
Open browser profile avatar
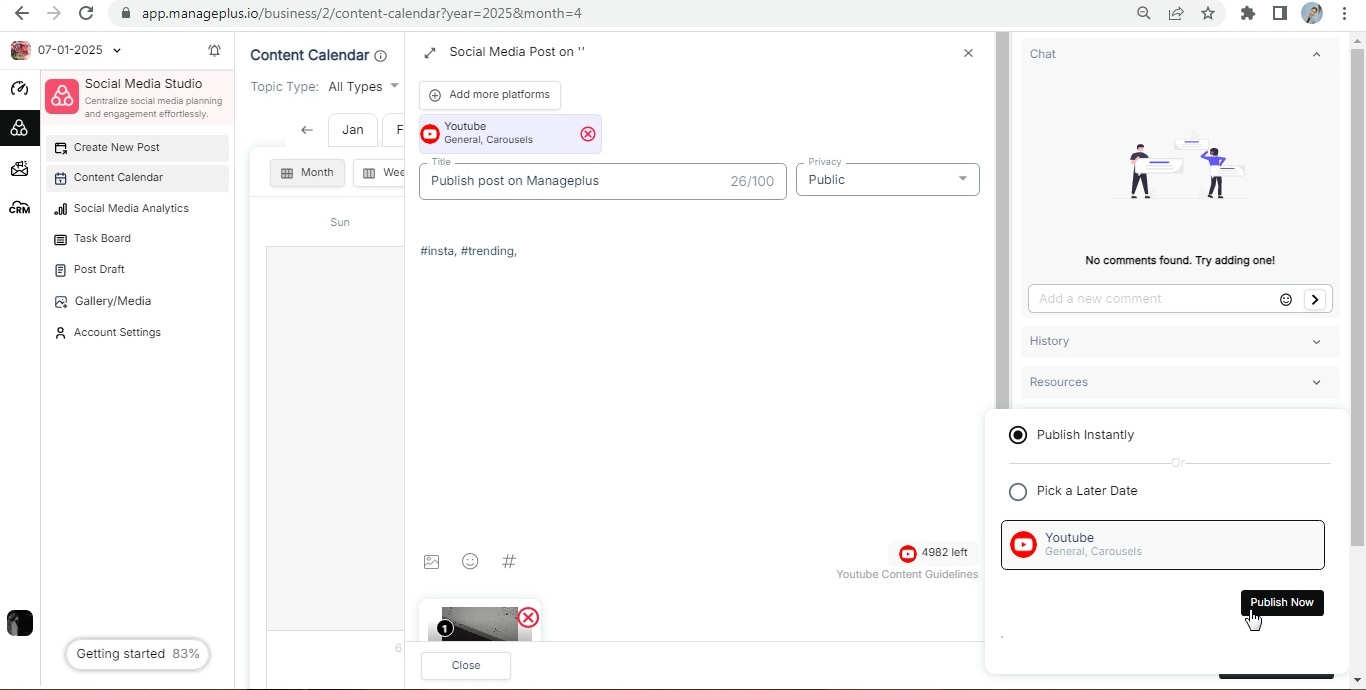pyautogui.click(x=1312, y=13)
